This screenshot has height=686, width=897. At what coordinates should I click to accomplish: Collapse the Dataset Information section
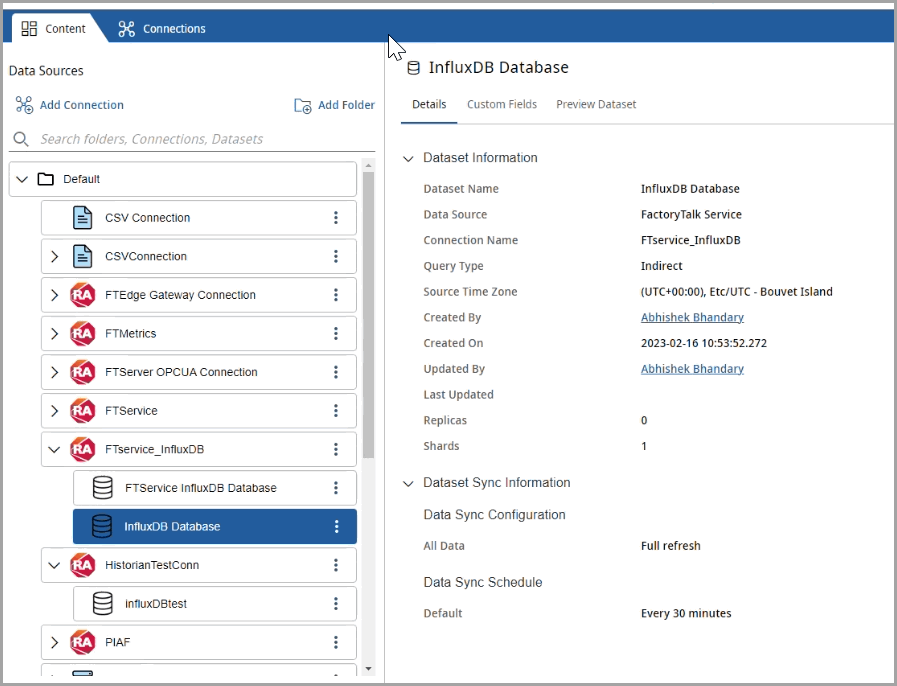tap(408, 158)
